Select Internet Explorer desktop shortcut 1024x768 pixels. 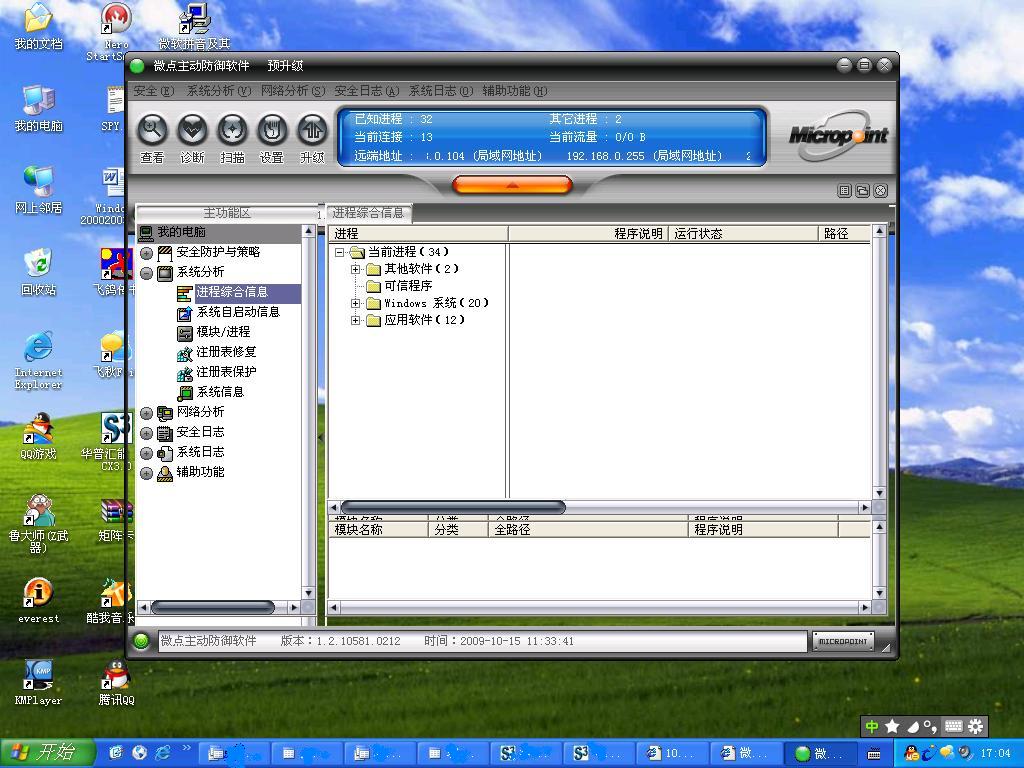(39, 360)
